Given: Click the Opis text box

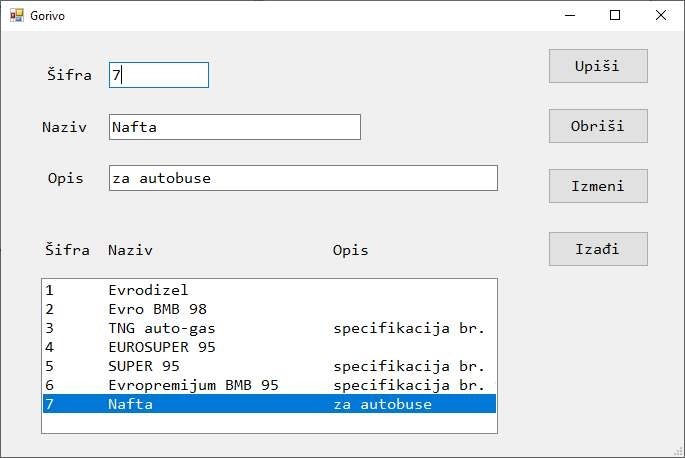Looking at the screenshot, I should (302, 178).
